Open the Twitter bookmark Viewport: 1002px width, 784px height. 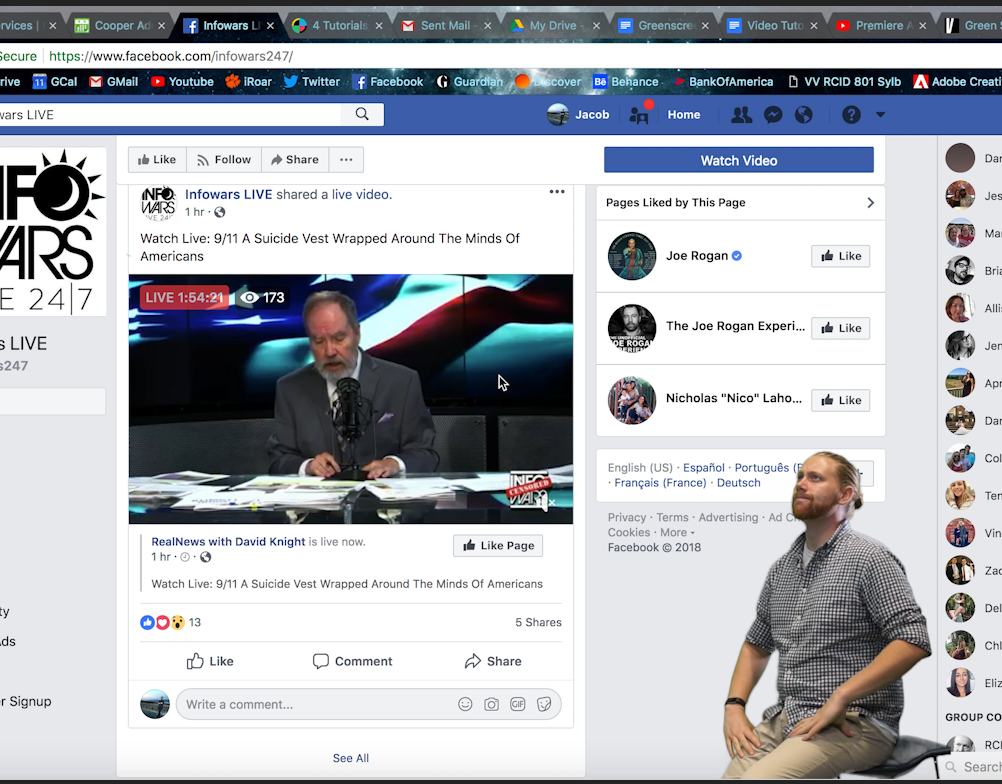tap(312, 82)
